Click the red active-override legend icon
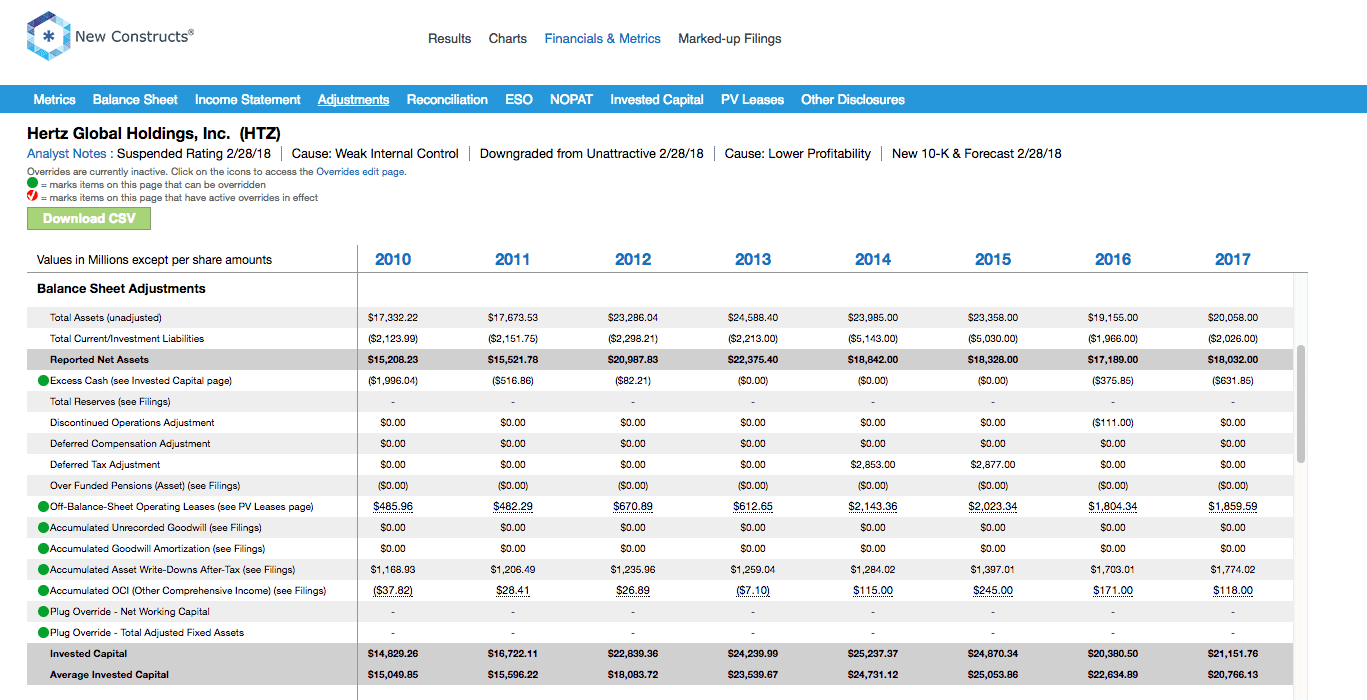 click(x=32, y=197)
